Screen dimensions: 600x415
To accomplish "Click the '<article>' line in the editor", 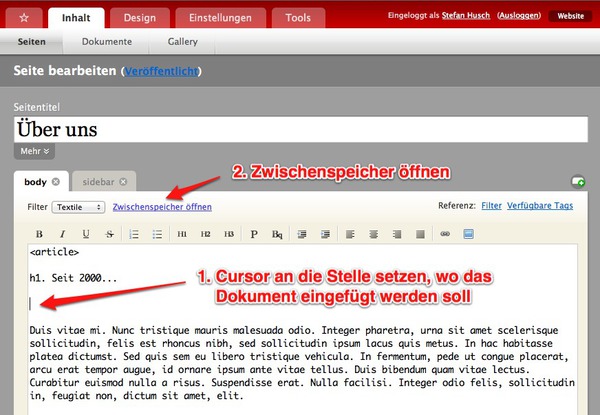I will [x=54, y=252].
